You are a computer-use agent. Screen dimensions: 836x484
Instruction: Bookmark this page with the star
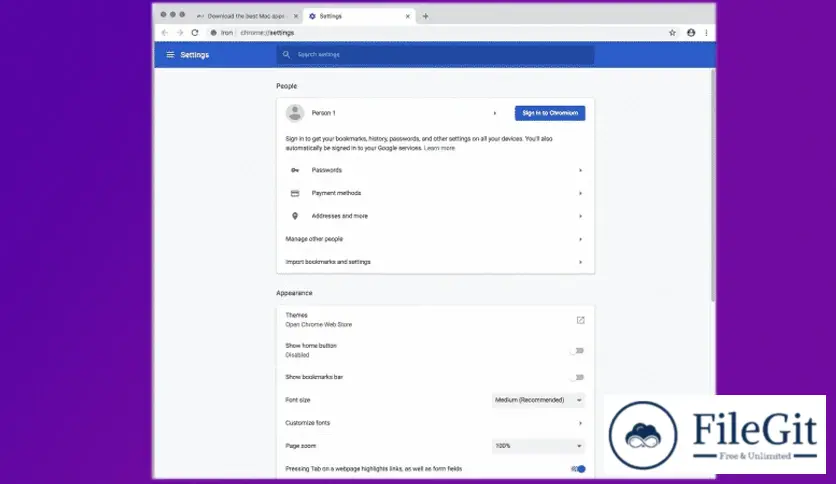tap(672, 33)
